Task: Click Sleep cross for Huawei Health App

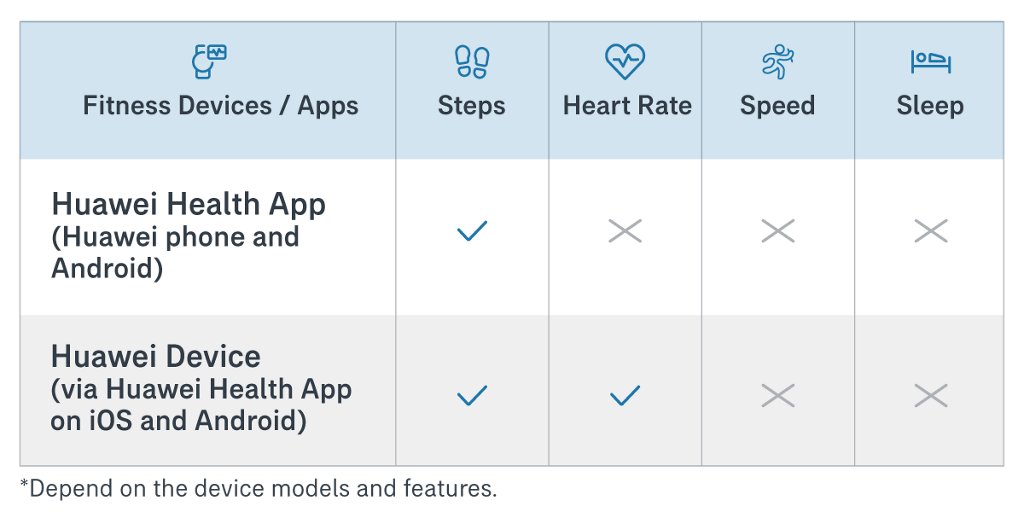Action: pos(931,232)
